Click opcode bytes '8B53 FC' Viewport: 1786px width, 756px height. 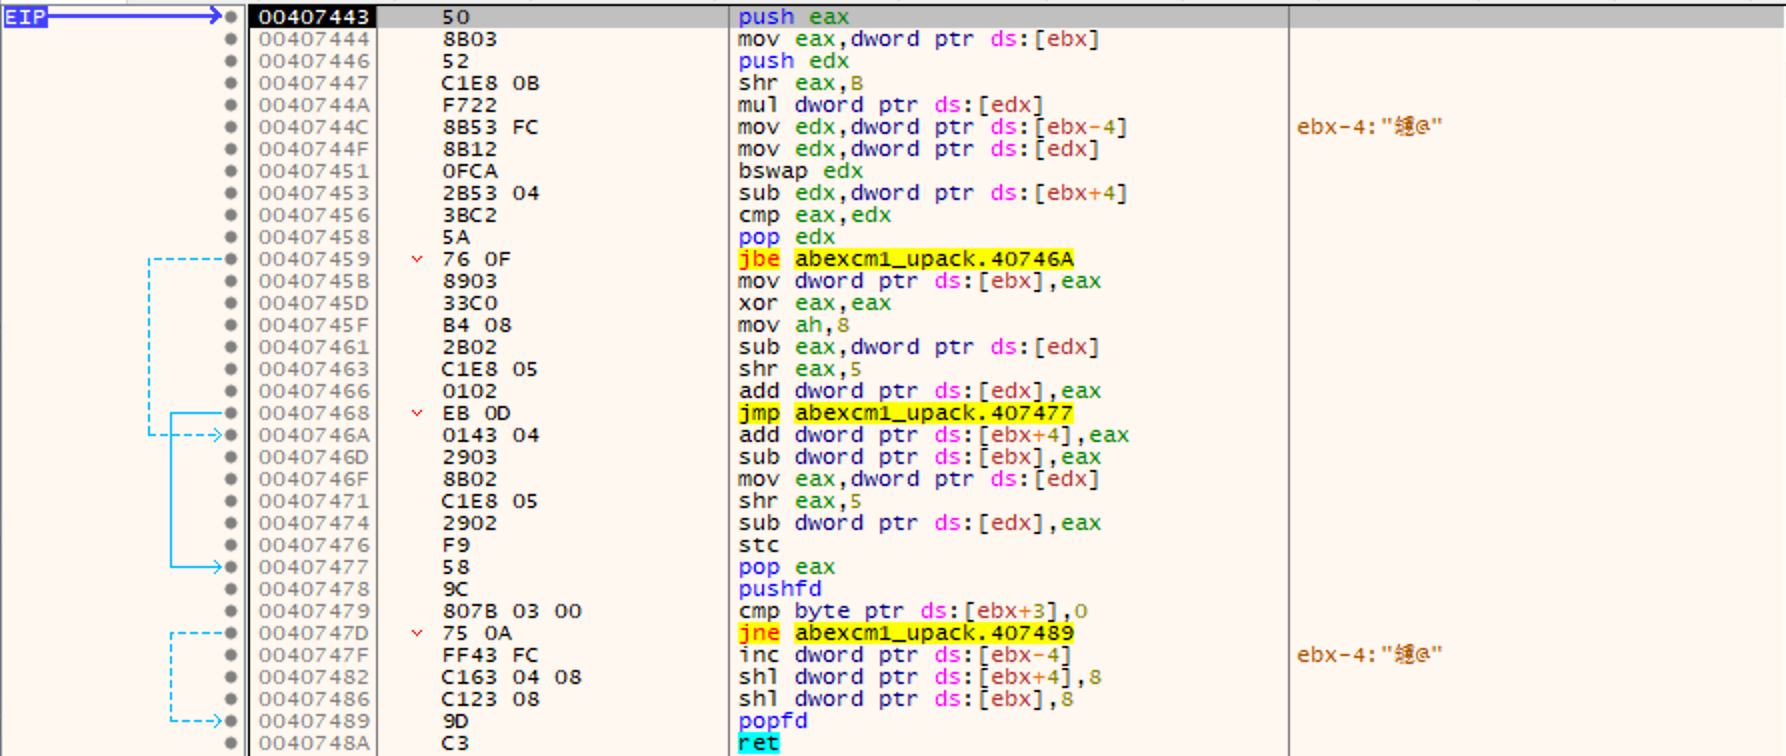point(490,127)
